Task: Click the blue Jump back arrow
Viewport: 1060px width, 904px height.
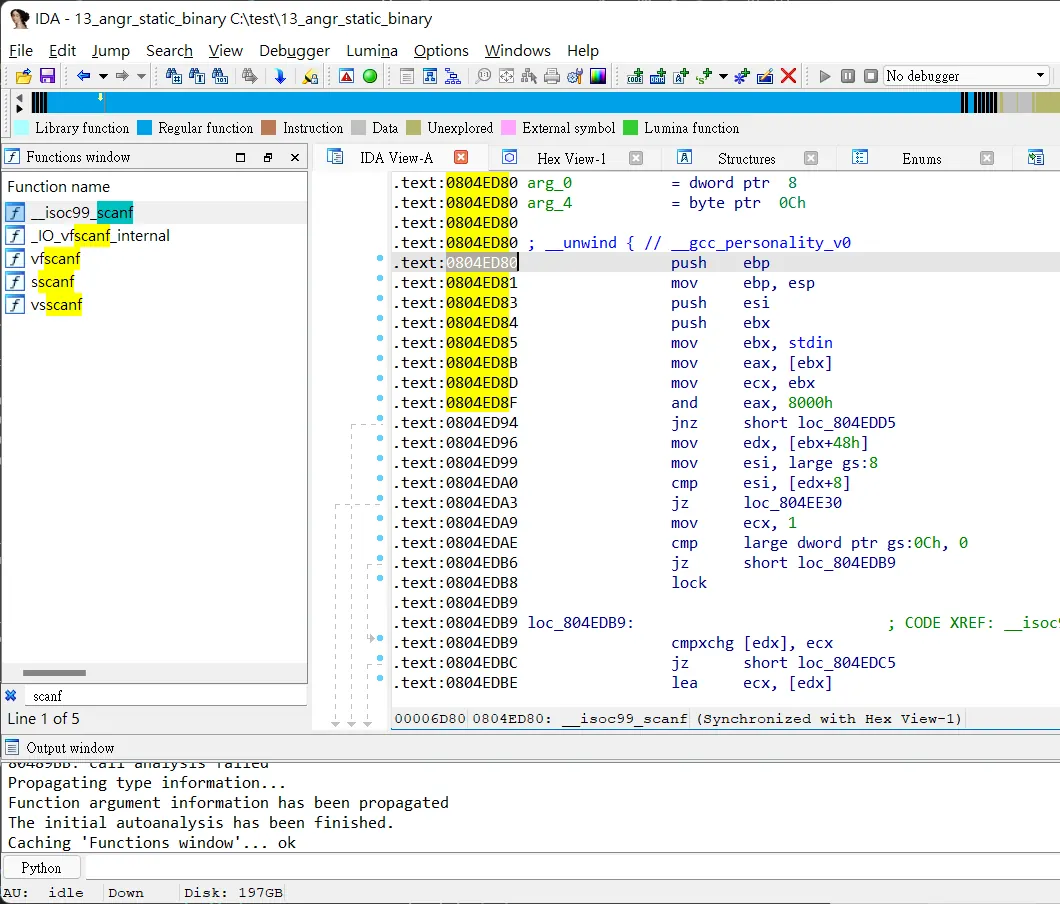Action: (84, 76)
